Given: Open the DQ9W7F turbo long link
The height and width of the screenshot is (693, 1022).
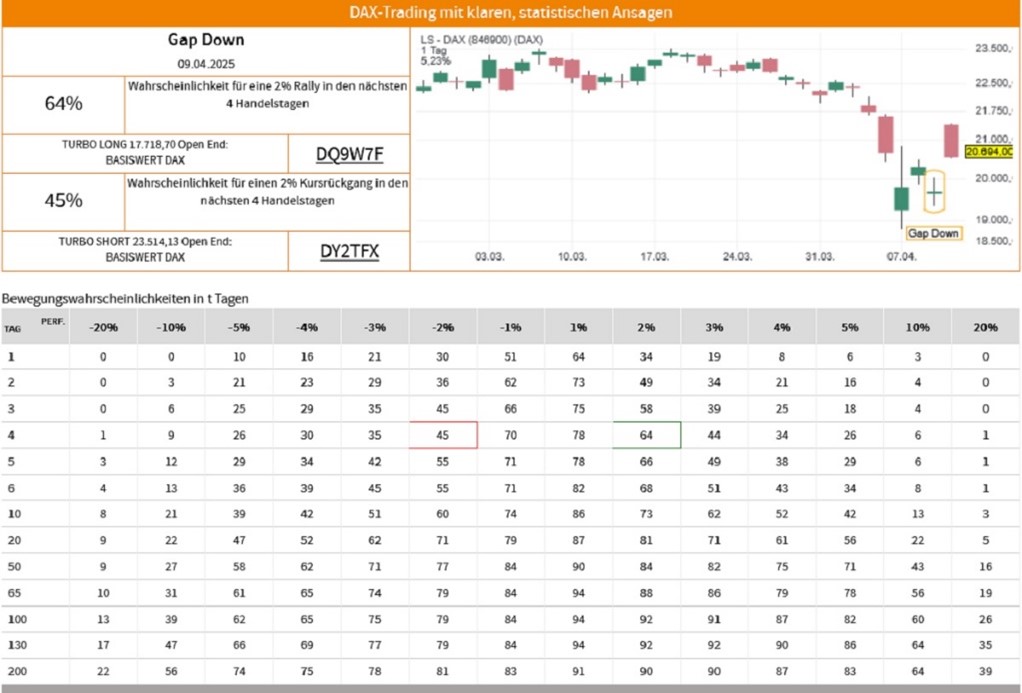Looking at the screenshot, I should 349,154.
